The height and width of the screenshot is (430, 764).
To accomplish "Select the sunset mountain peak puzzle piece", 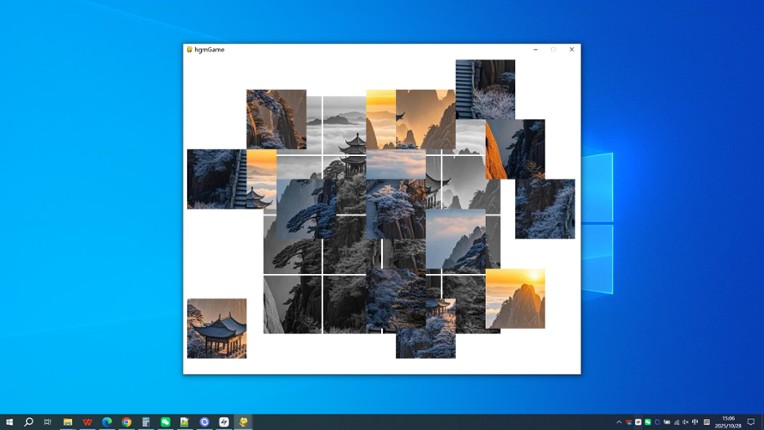I will point(515,298).
